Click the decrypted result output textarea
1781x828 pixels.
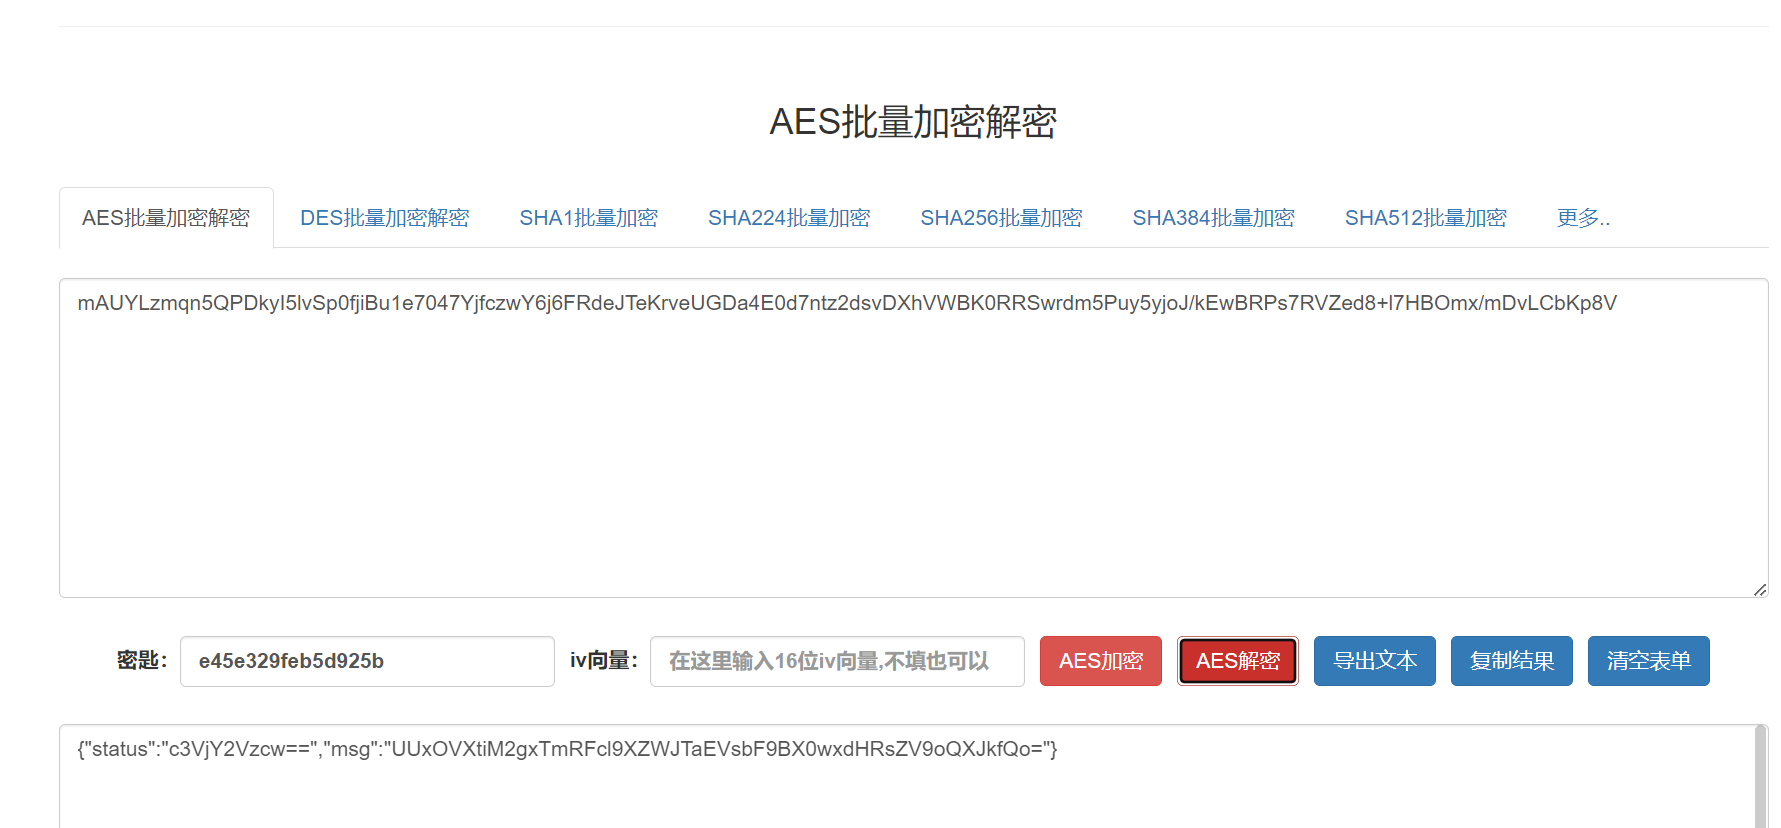pyautogui.click(x=905, y=777)
